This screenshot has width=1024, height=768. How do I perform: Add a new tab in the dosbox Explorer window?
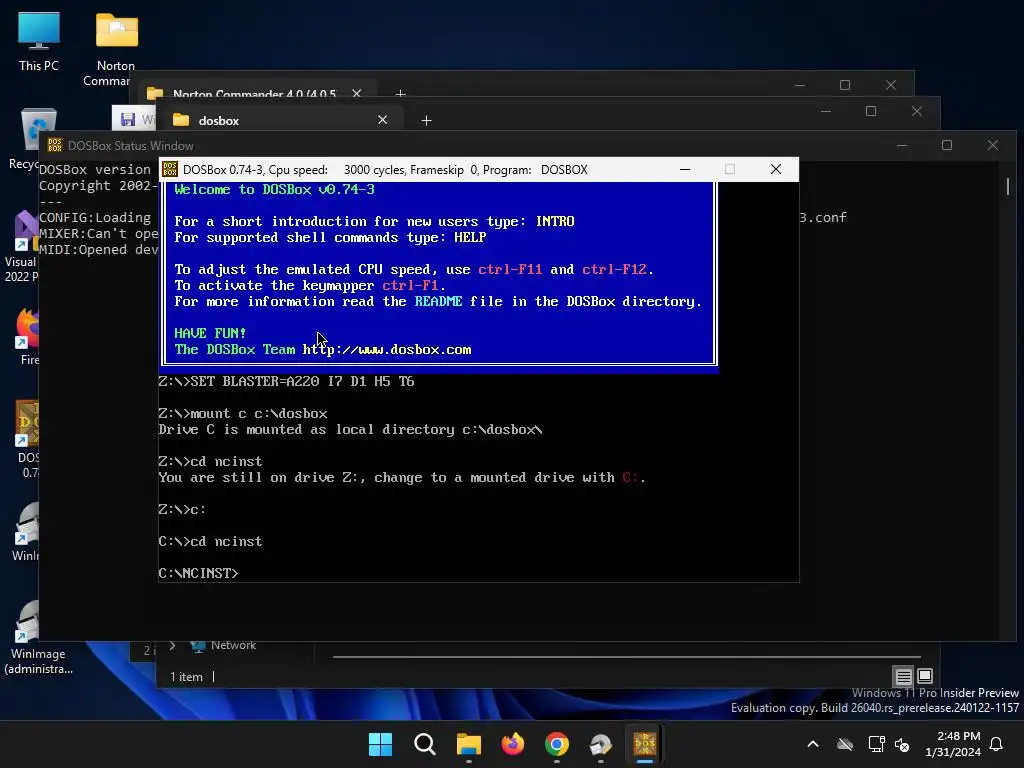coord(426,120)
